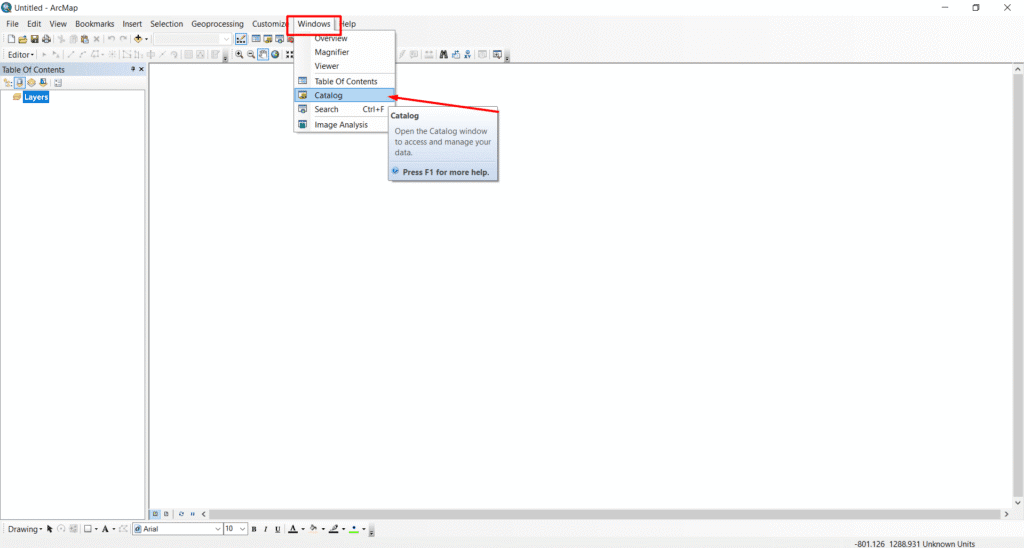1024x548 pixels.
Task: Save the current map document
Action: click(x=35, y=39)
